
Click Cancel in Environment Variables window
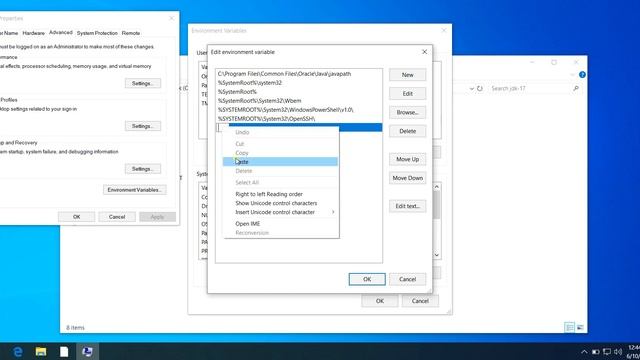tap(420, 301)
